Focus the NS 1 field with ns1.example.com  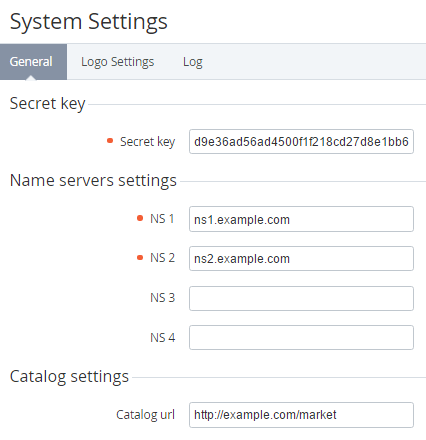301,219
